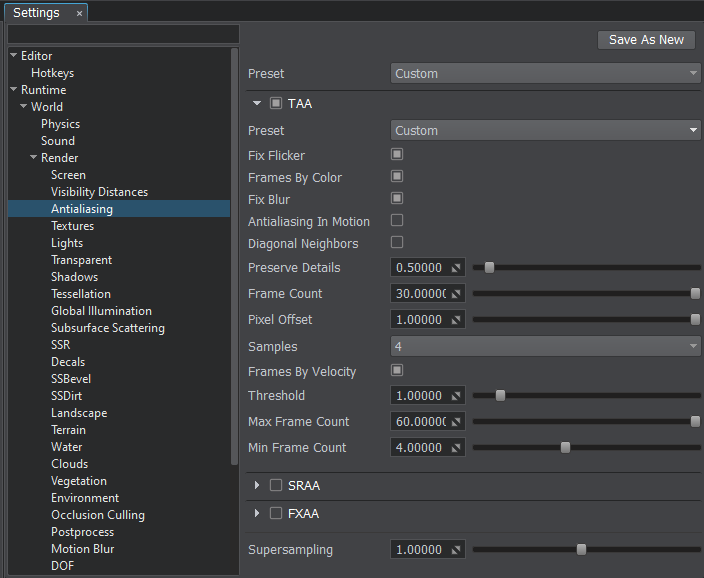Enable the Diagonal Neighbors checkbox
The width and height of the screenshot is (704, 578).
[x=397, y=243]
